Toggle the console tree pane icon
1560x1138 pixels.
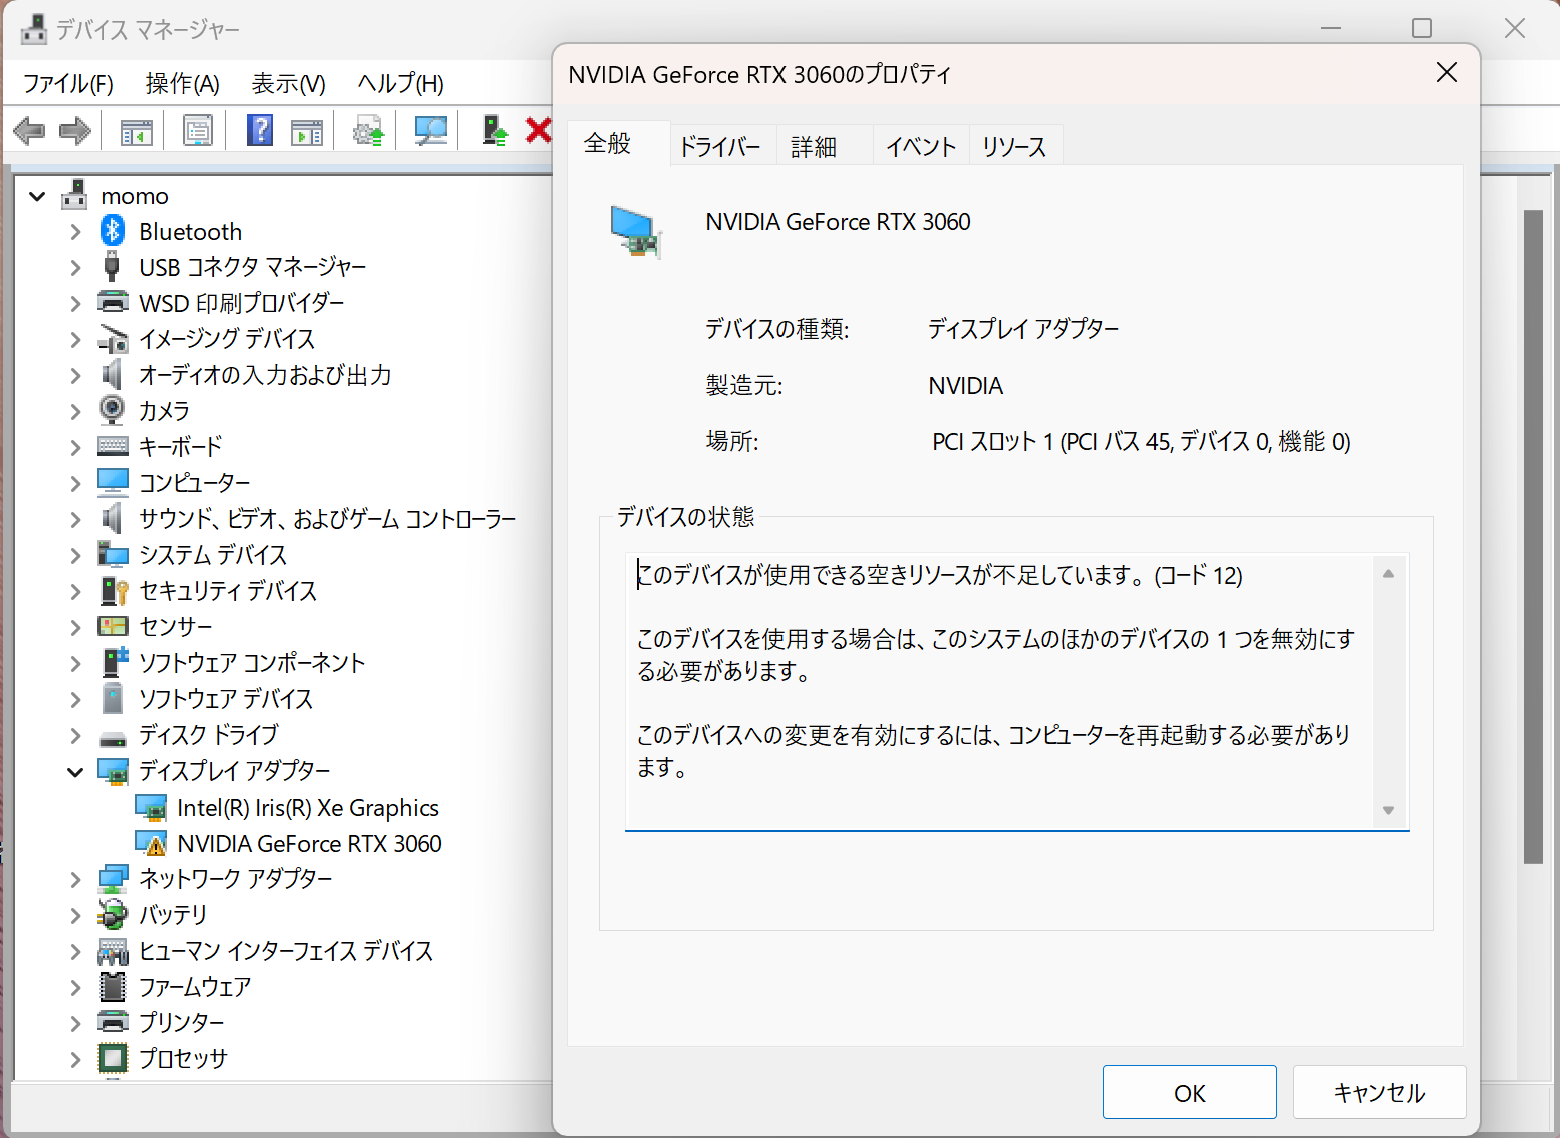point(136,131)
